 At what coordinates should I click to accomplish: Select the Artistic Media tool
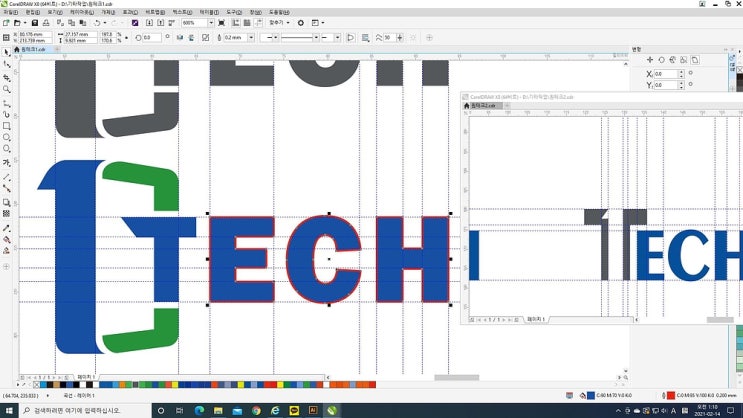[6, 114]
